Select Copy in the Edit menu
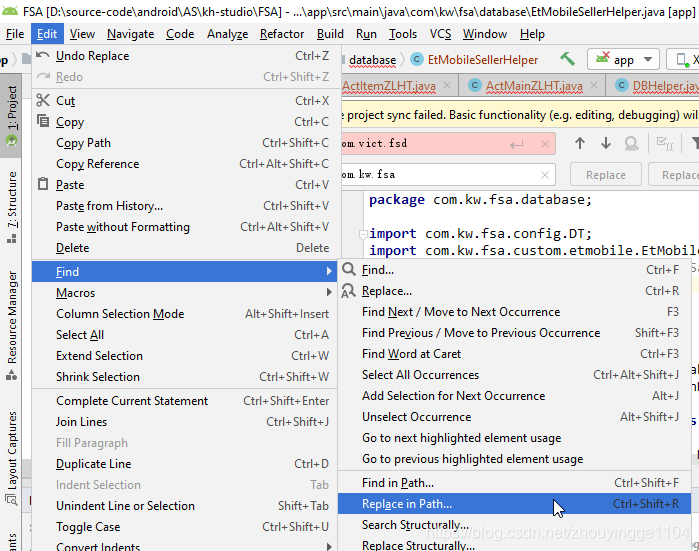699x551 pixels. click(x=184, y=122)
